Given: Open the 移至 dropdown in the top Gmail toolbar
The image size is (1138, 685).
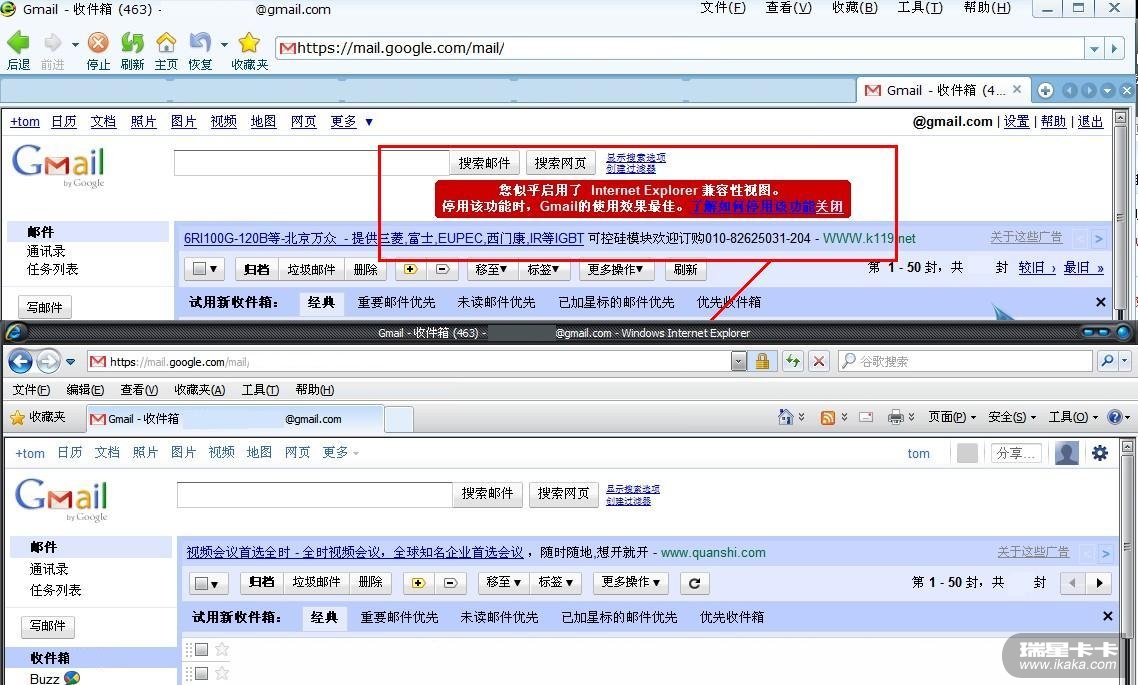Looking at the screenshot, I should (x=491, y=269).
